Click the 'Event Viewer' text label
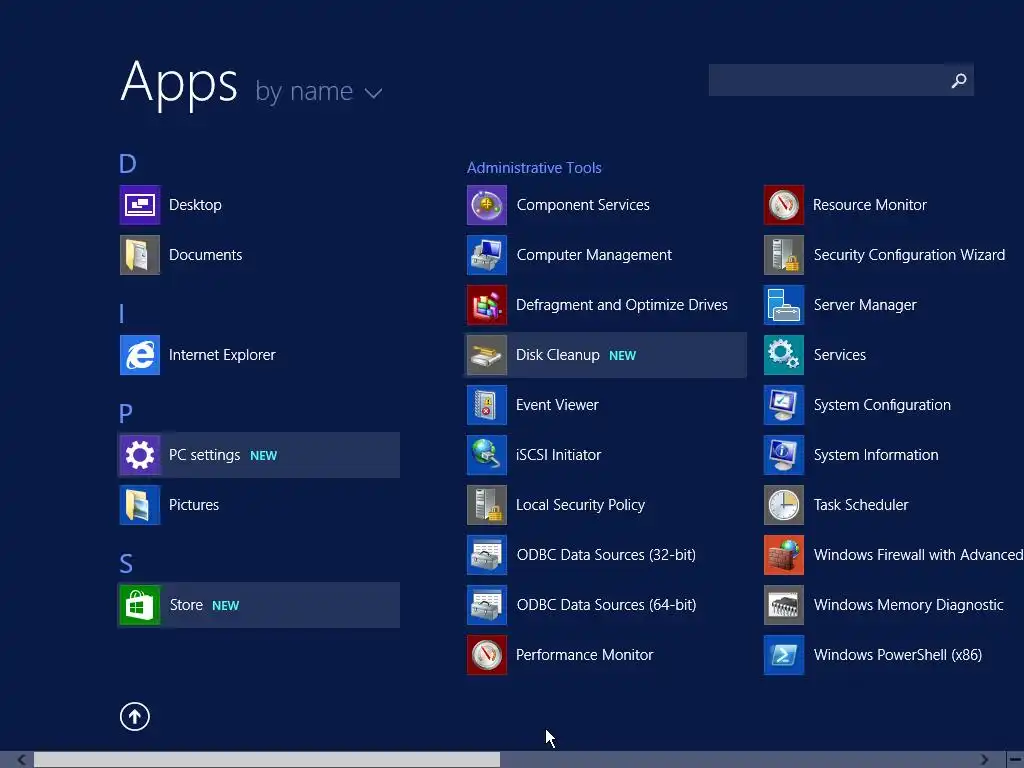Image resolution: width=1024 pixels, height=768 pixels. 557,405
